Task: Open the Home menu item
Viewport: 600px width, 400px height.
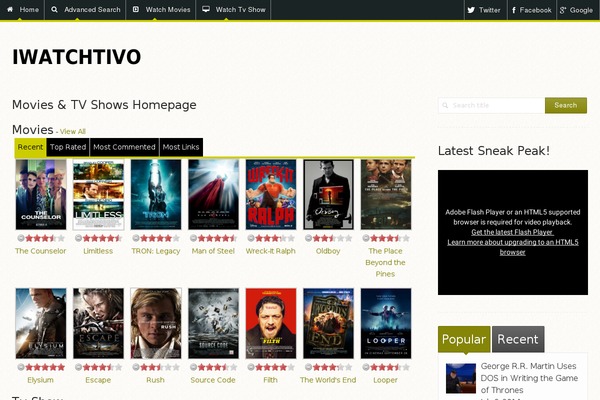Action: pos(22,10)
